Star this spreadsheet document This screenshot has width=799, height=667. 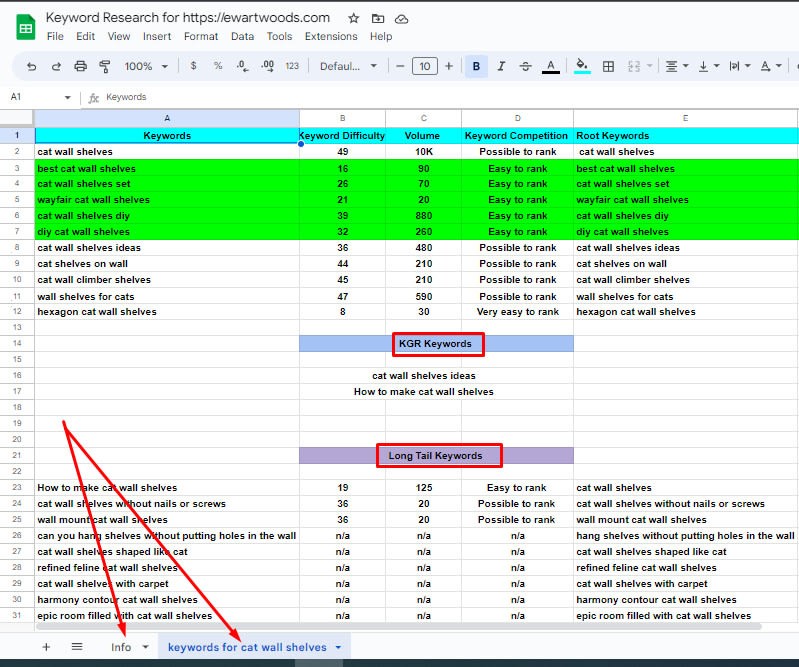(x=353, y=18)
